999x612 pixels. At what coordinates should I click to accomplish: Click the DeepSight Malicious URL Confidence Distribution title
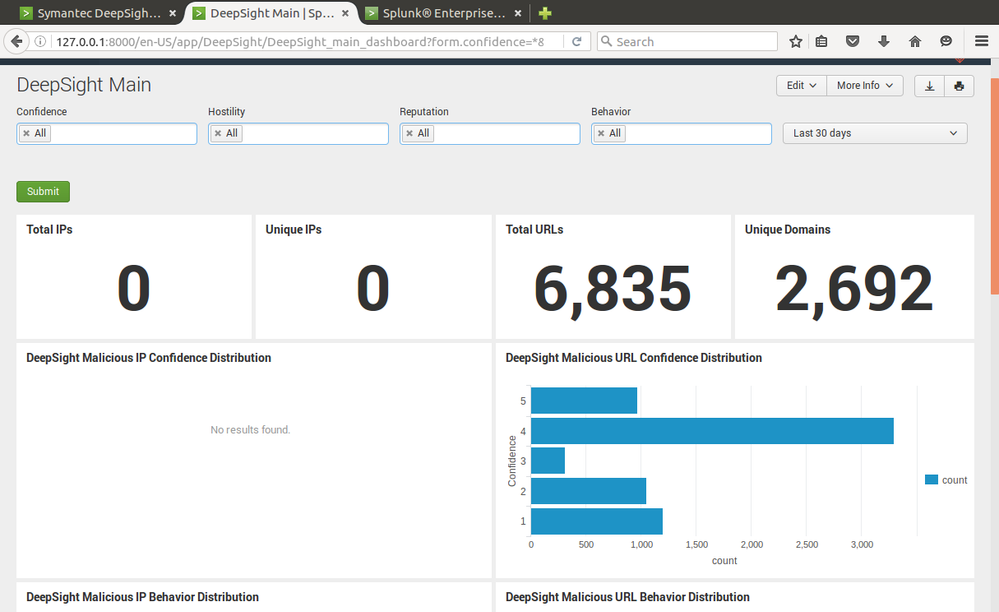[x=633, y=358]
